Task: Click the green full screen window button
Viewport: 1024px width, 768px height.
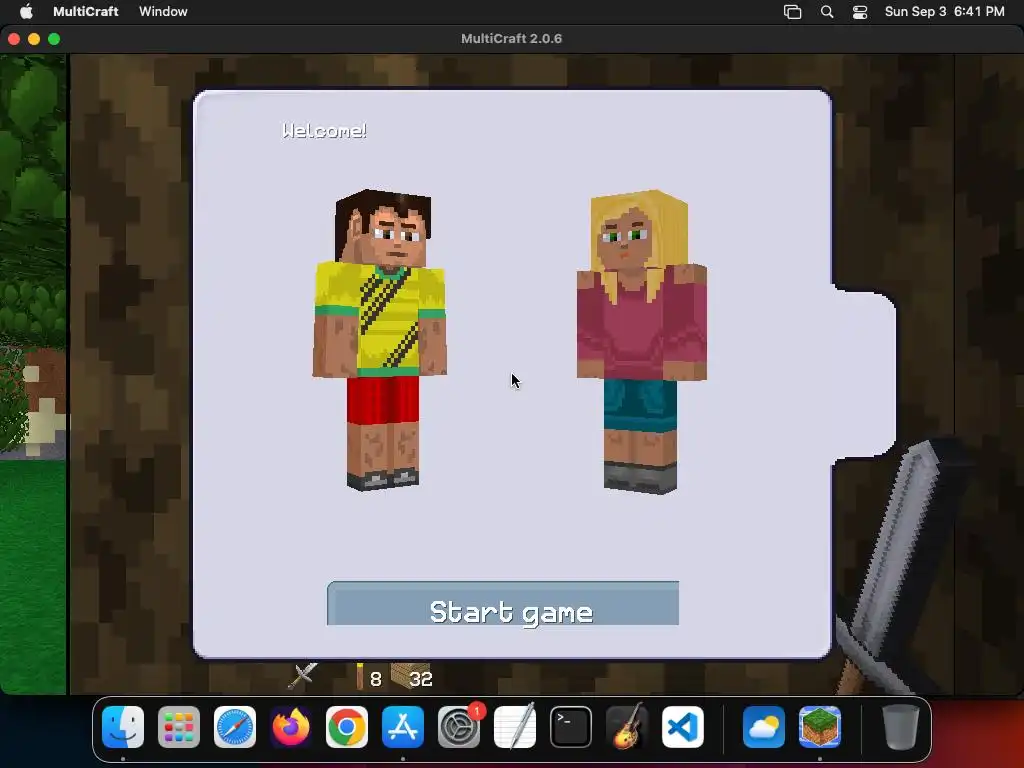Action: (54, 39)
